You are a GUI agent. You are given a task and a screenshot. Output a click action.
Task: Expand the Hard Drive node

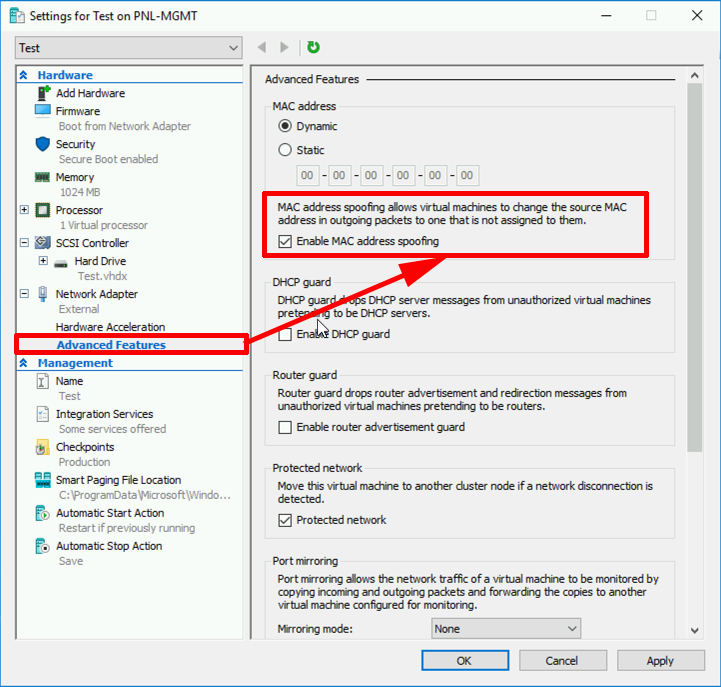coord(43,261)
